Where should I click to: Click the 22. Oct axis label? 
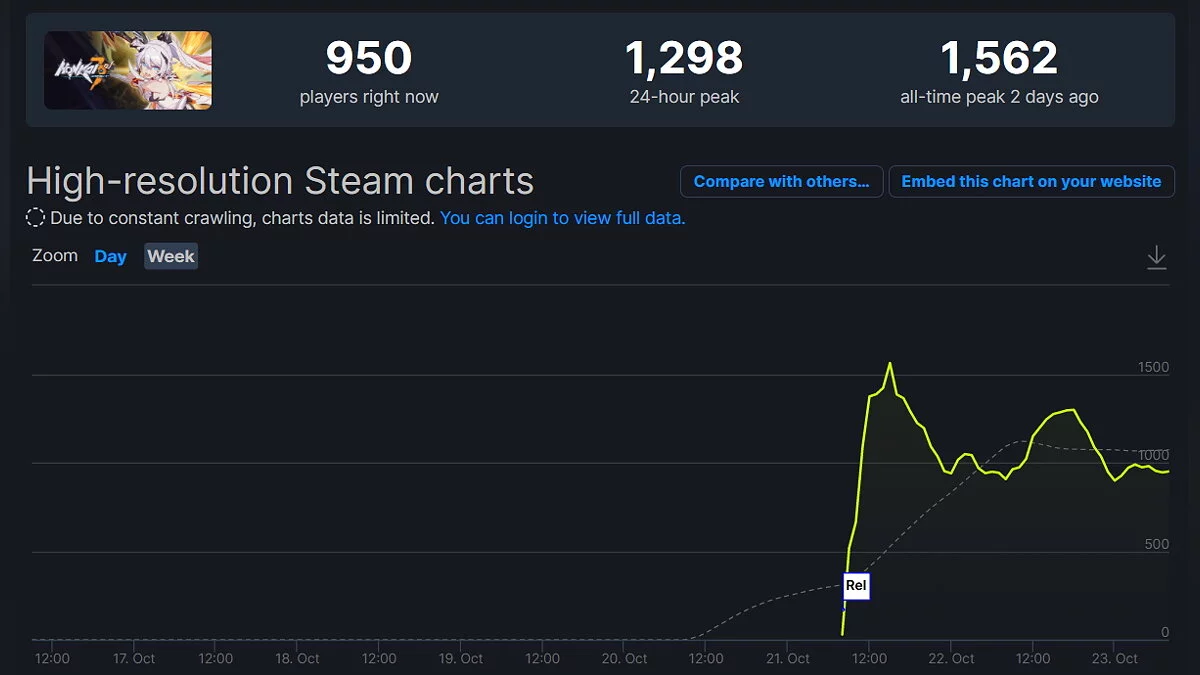[x=950, y=658]
